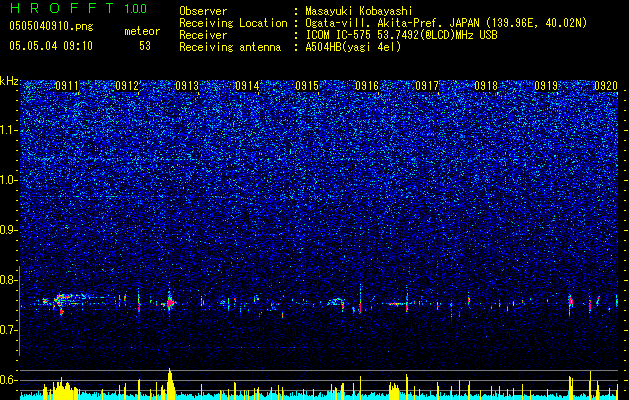
Task: Click the 1.0 kHz axis label
Action: point(8,180)
